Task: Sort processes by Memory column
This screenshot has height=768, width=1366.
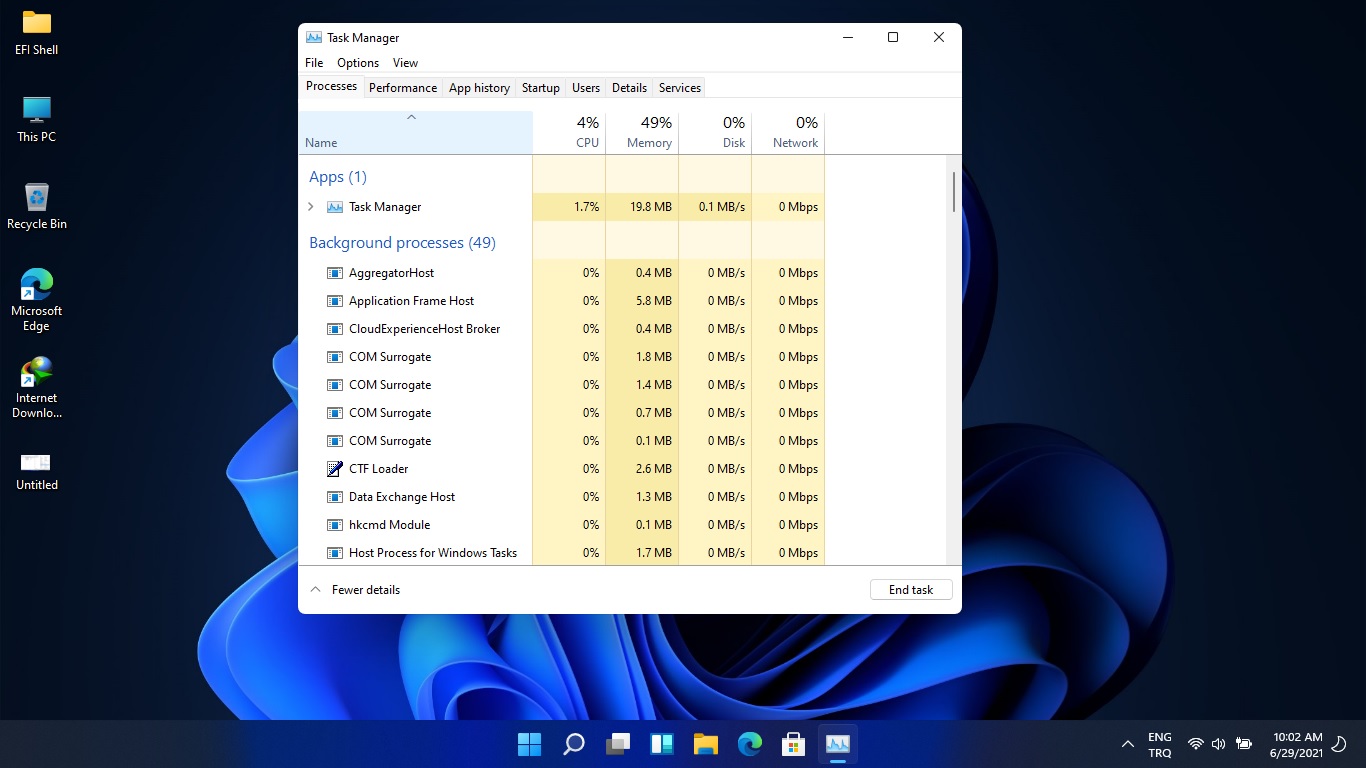Action: 642,133
